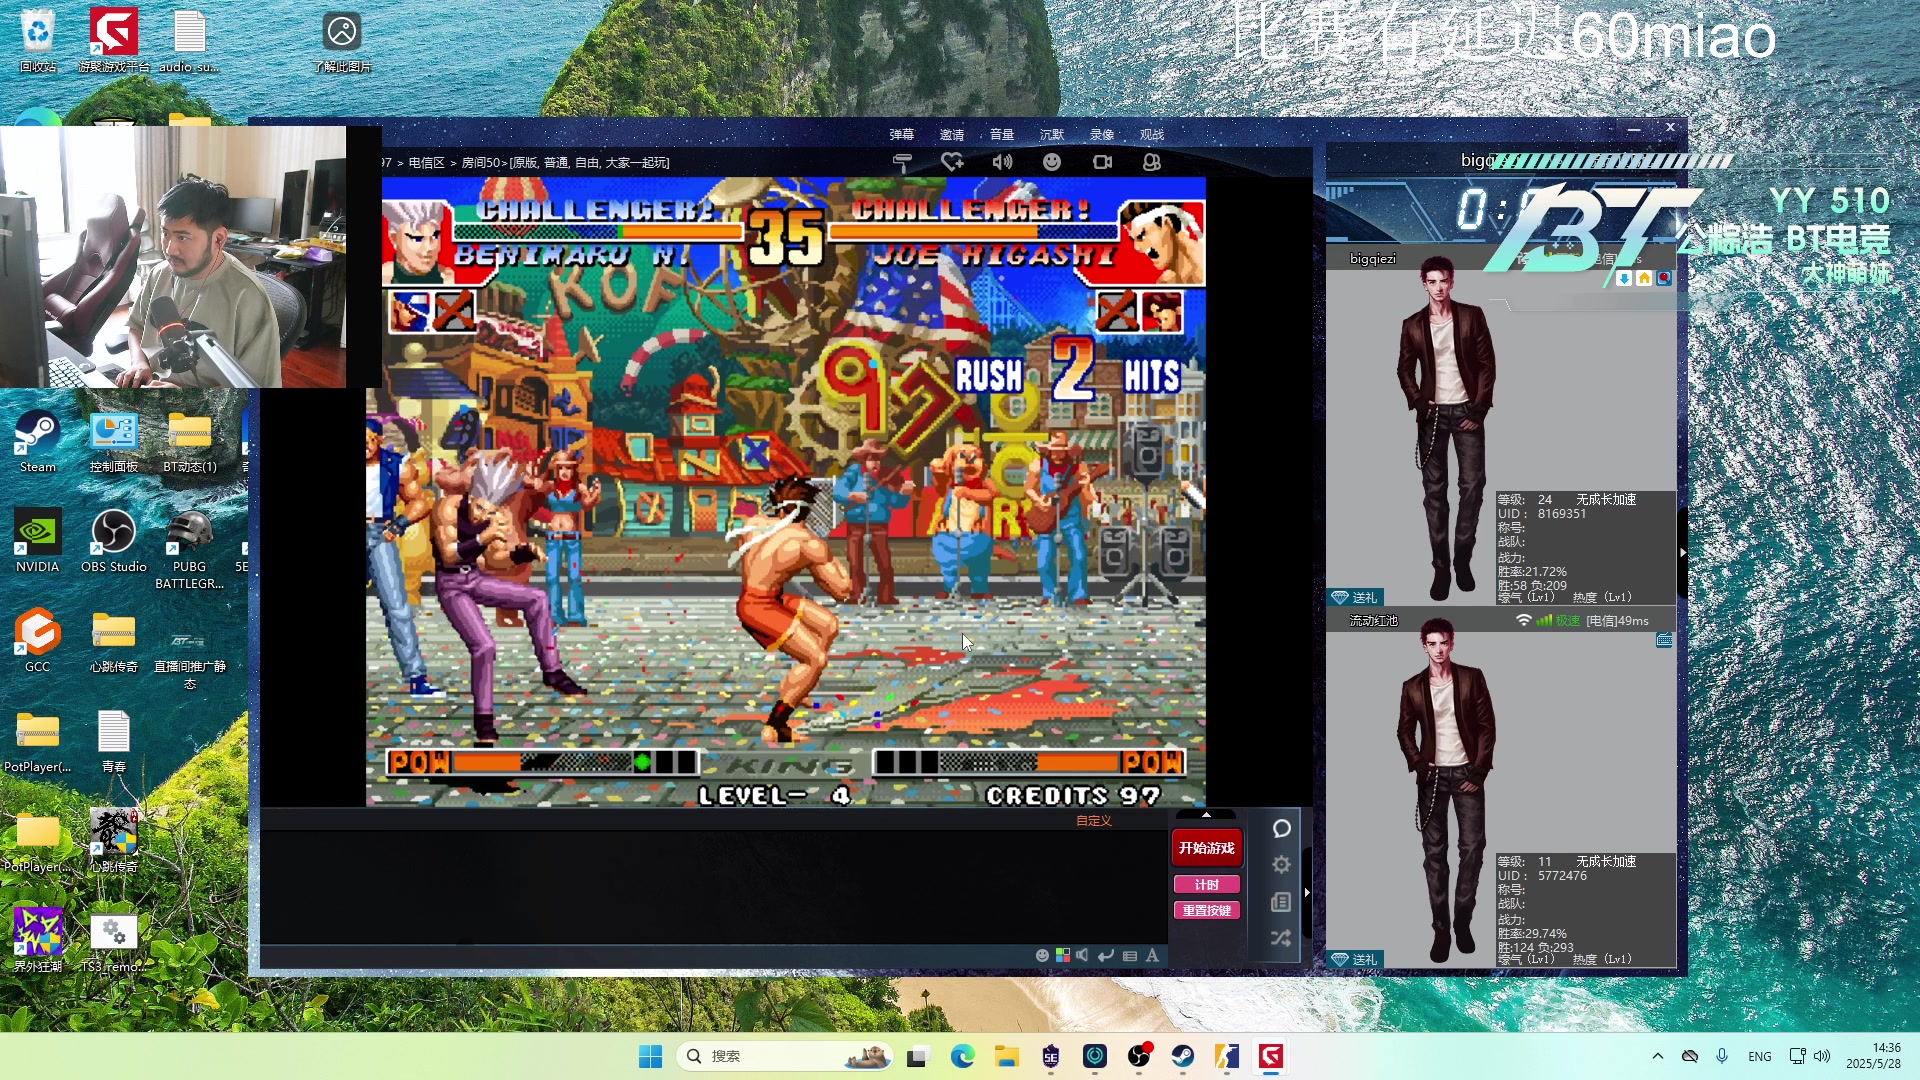
Task: Click the UID 5772476 text
Action: click(1542, 876)
